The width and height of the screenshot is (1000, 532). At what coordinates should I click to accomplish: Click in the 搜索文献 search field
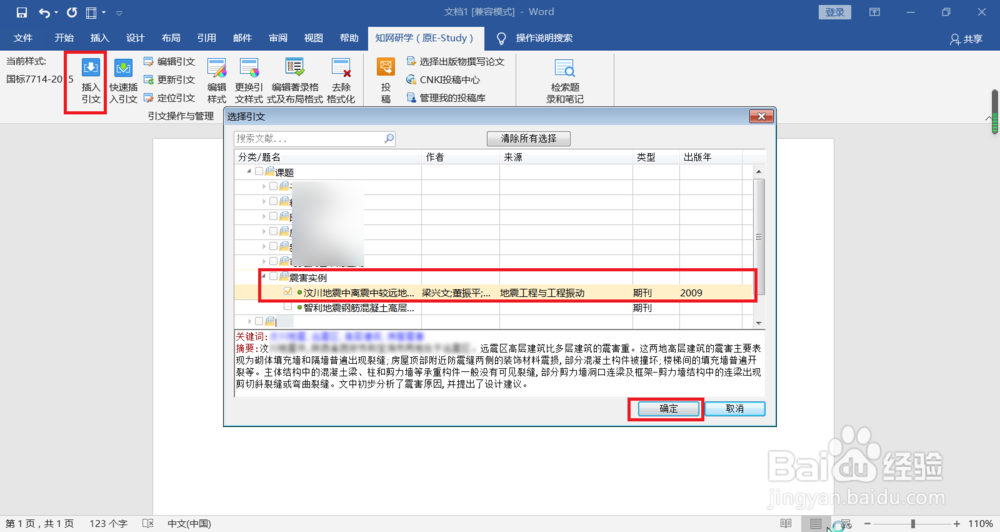pos(309,138)
